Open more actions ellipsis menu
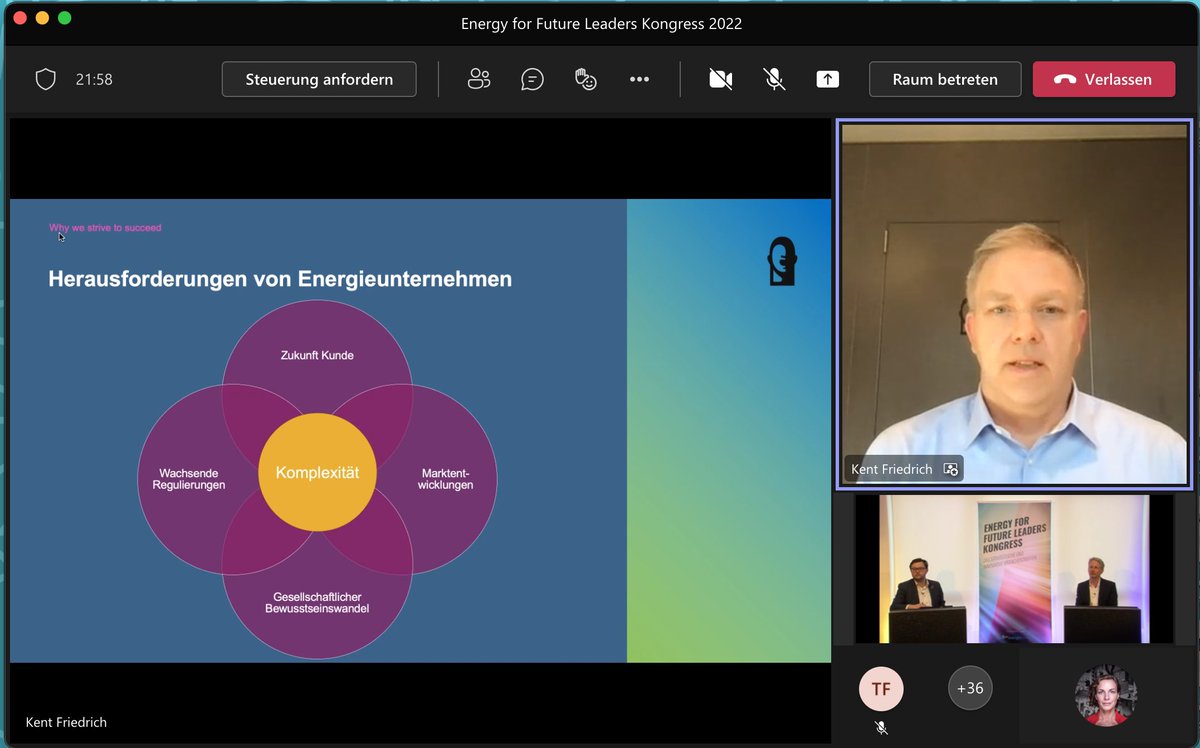The width and height of the screenshot is (1200, 748). click(x=640, y=79)
